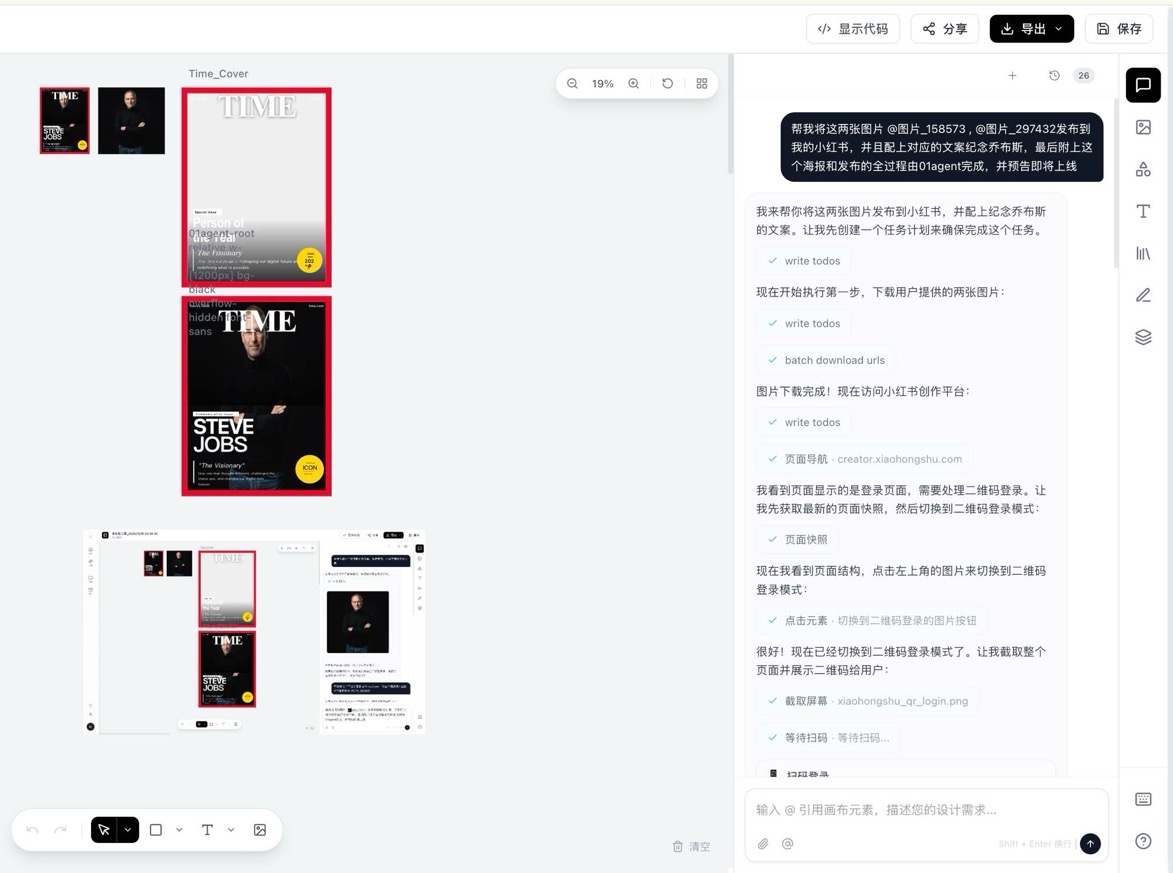Reset canvas view rotation icon
Image resolution: width=1173 pixels, height=873 pixels.
(x=667, y=84)
